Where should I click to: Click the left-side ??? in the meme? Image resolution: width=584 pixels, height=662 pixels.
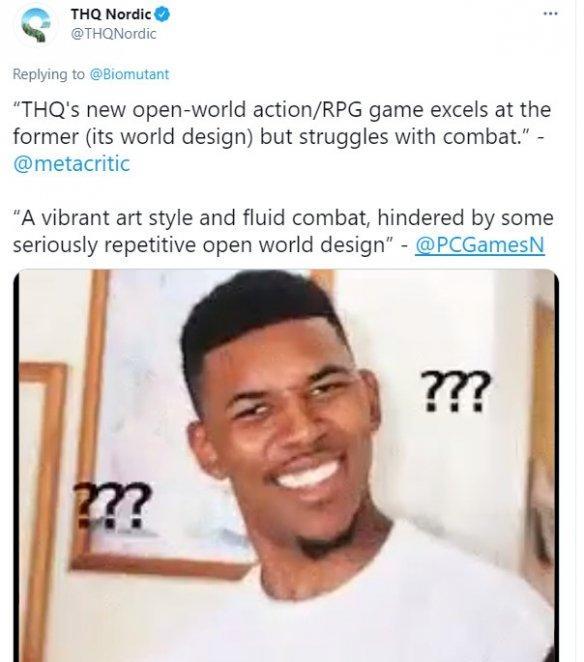[112, 505]
